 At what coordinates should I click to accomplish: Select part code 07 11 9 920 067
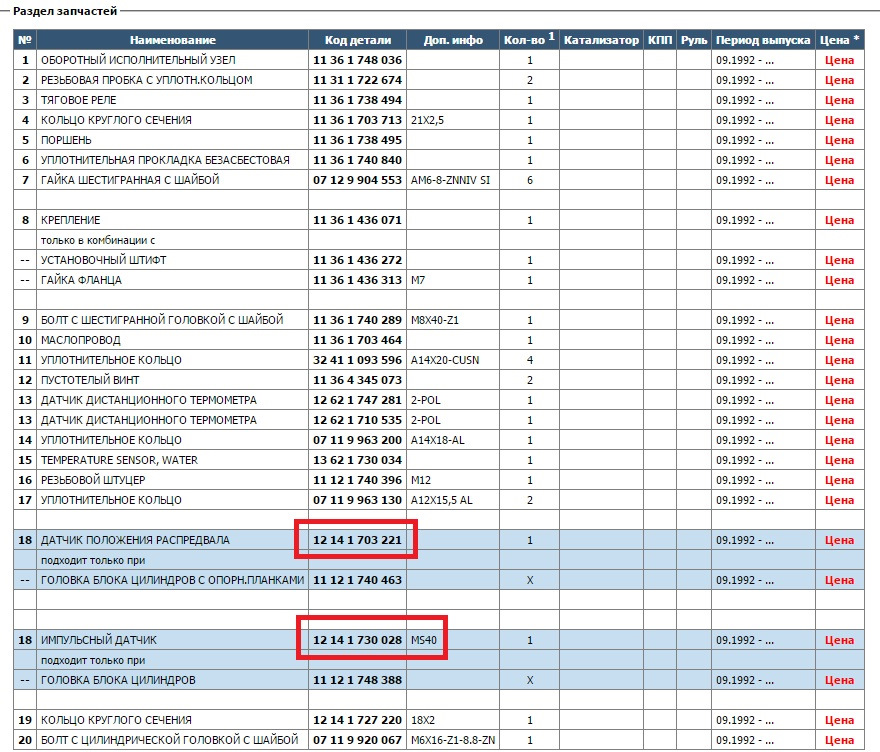(358, 740)
